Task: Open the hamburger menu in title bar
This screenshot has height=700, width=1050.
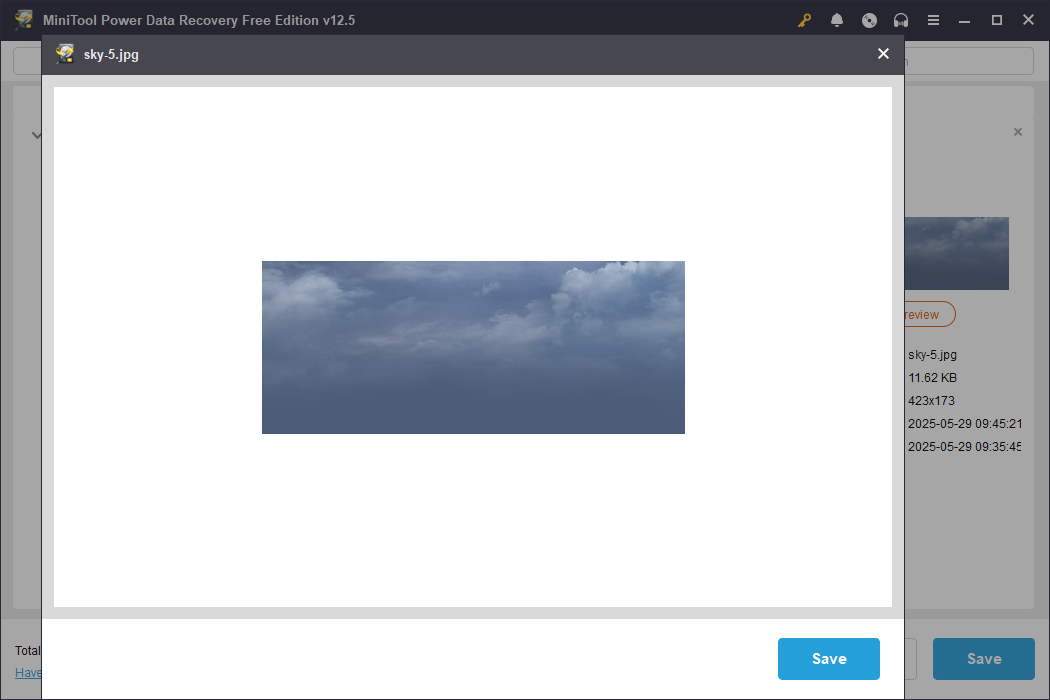Action: point(933,20)
